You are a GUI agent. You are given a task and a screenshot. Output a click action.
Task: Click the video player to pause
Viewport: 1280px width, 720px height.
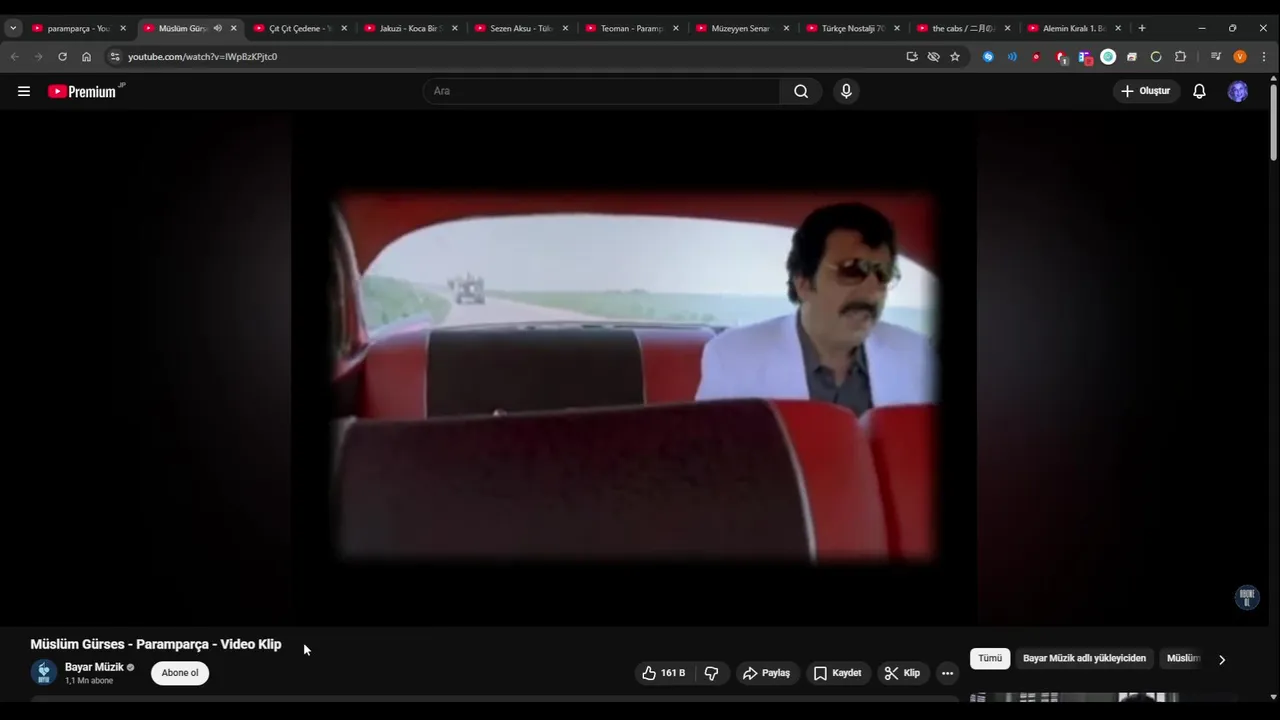pos(634,368)
